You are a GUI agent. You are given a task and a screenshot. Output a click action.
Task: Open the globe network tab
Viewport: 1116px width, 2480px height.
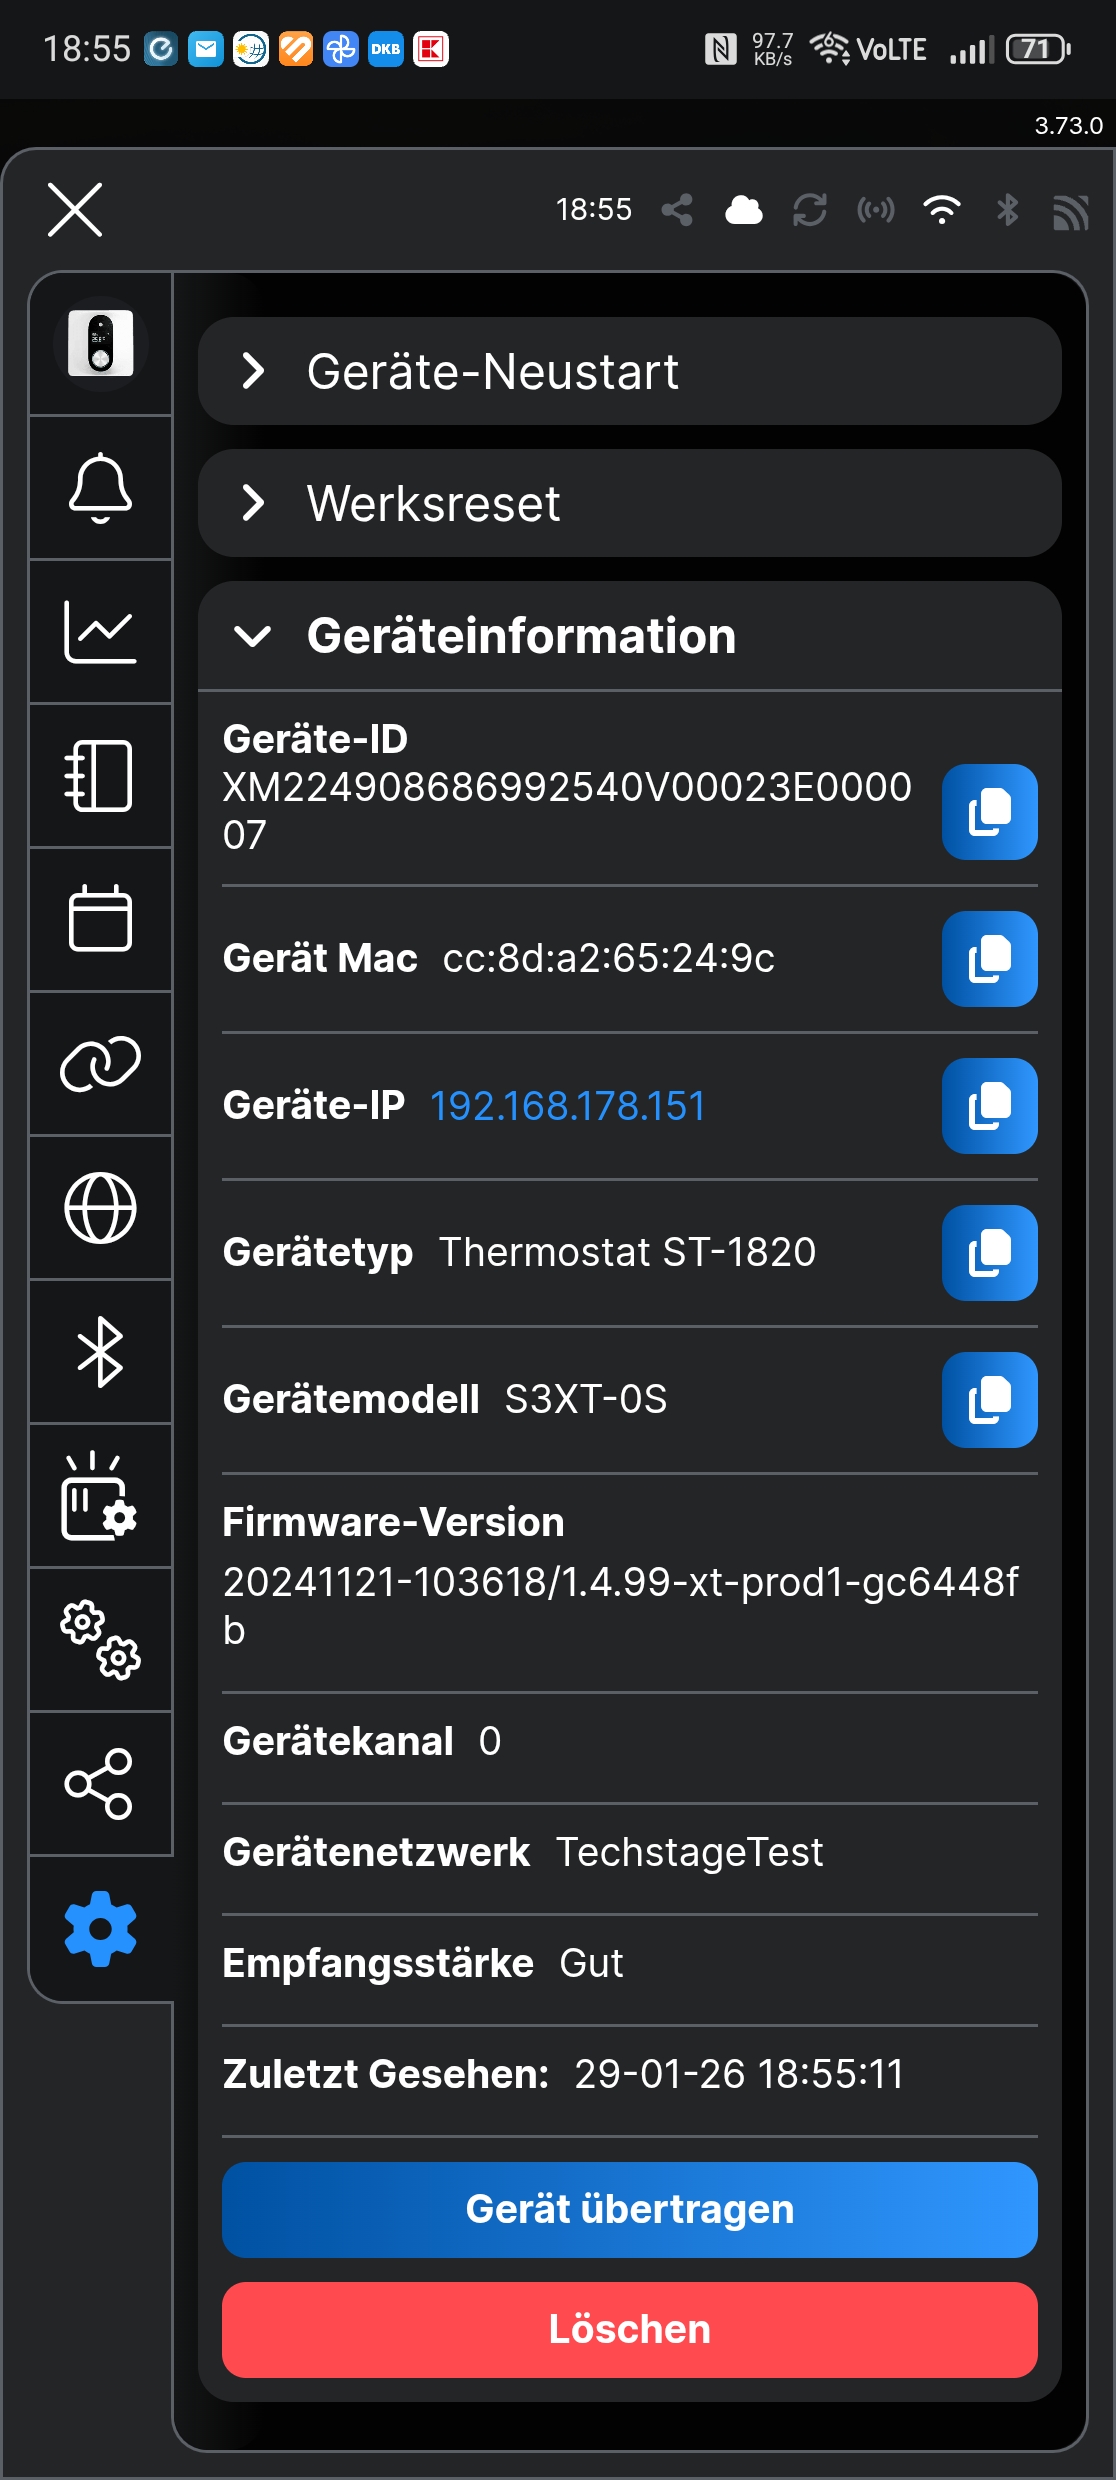(100, 1207)
